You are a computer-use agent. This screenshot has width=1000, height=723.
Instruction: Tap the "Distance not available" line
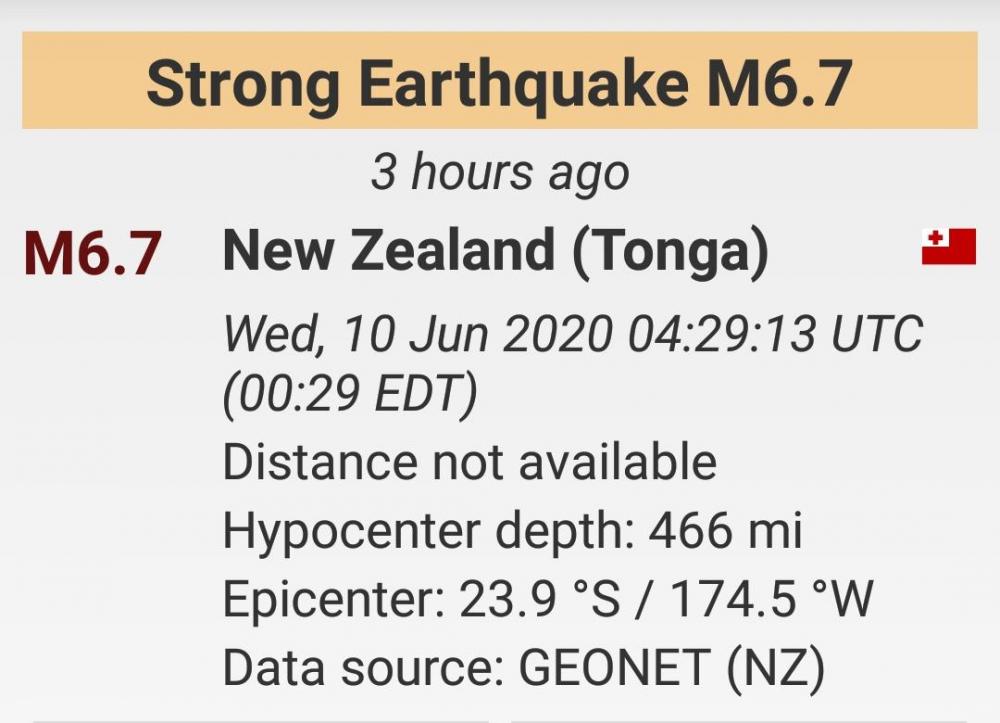[469, 463]
